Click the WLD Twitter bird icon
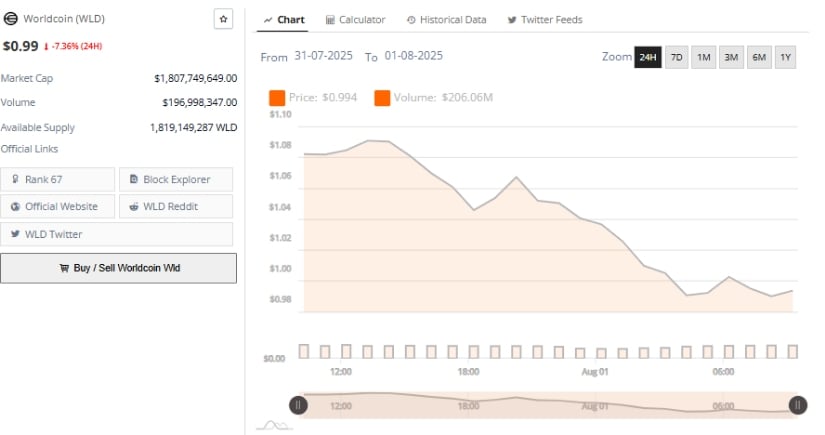825x435 pixels. point(15,234)
